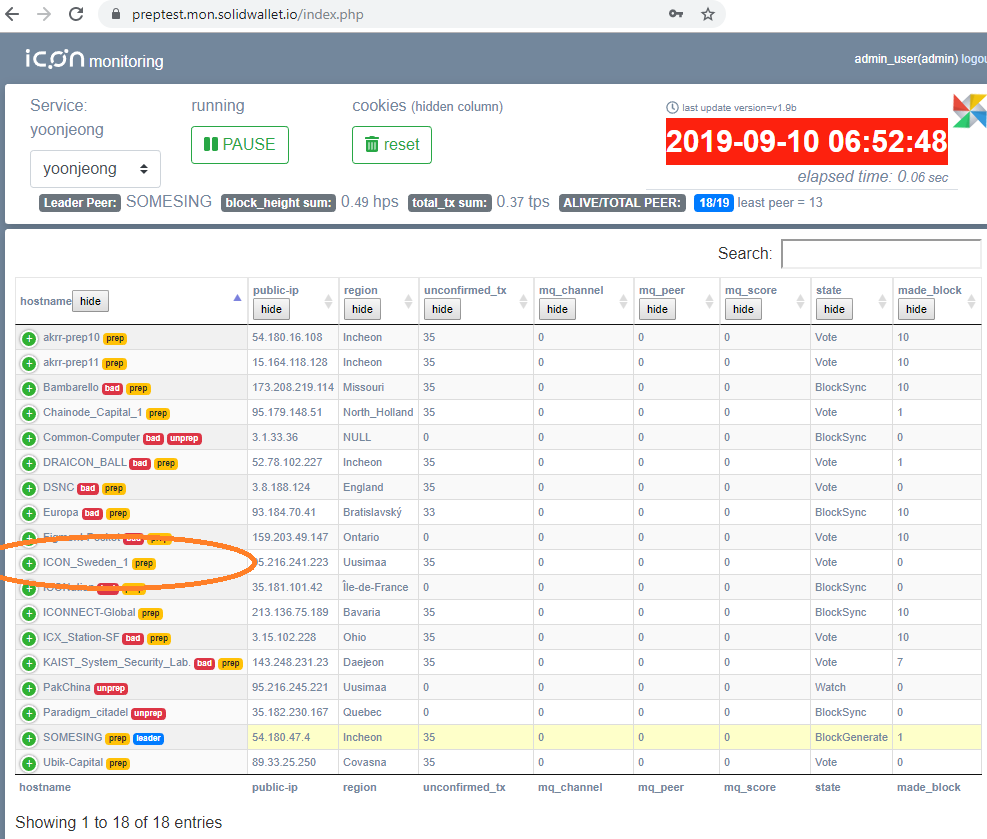Sort by hostname using blue arrow
This screenshot has width=987, height=839.
click(237, 298)
